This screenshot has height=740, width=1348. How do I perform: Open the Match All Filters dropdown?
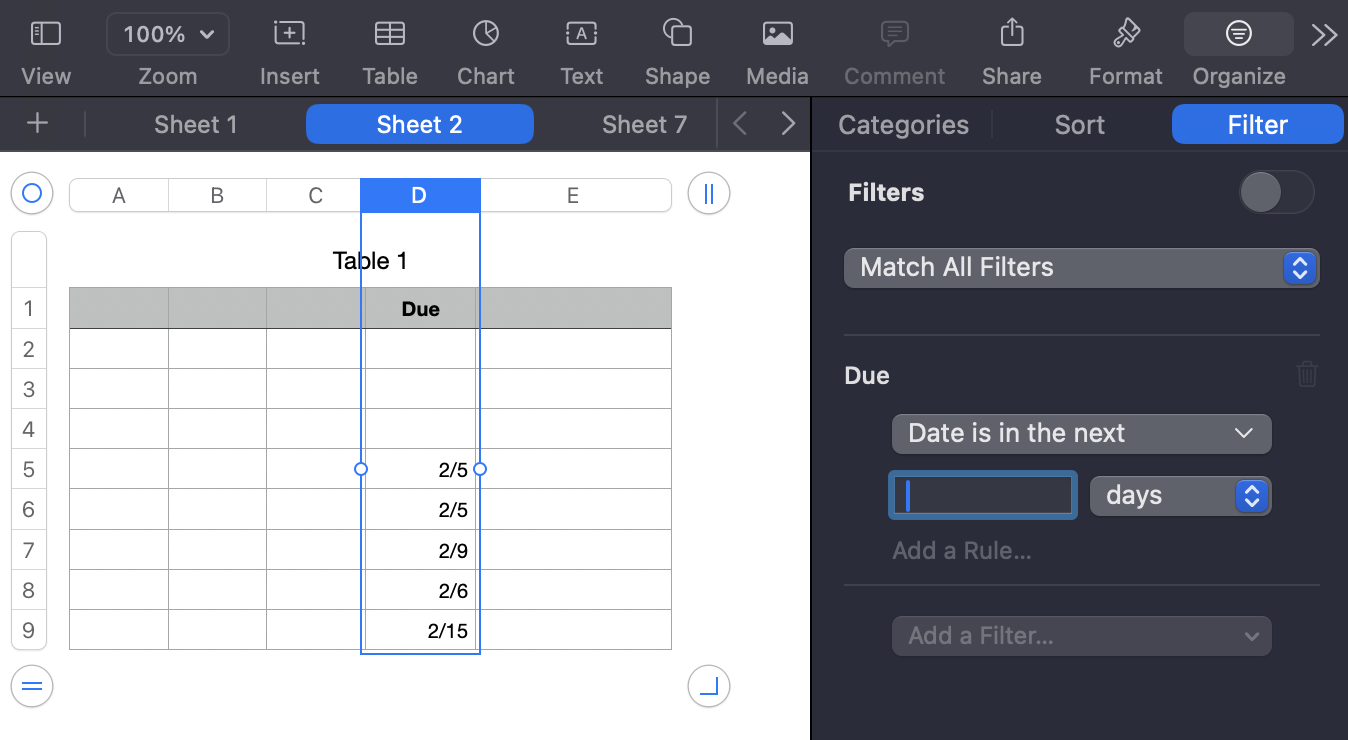[1081, 268]
